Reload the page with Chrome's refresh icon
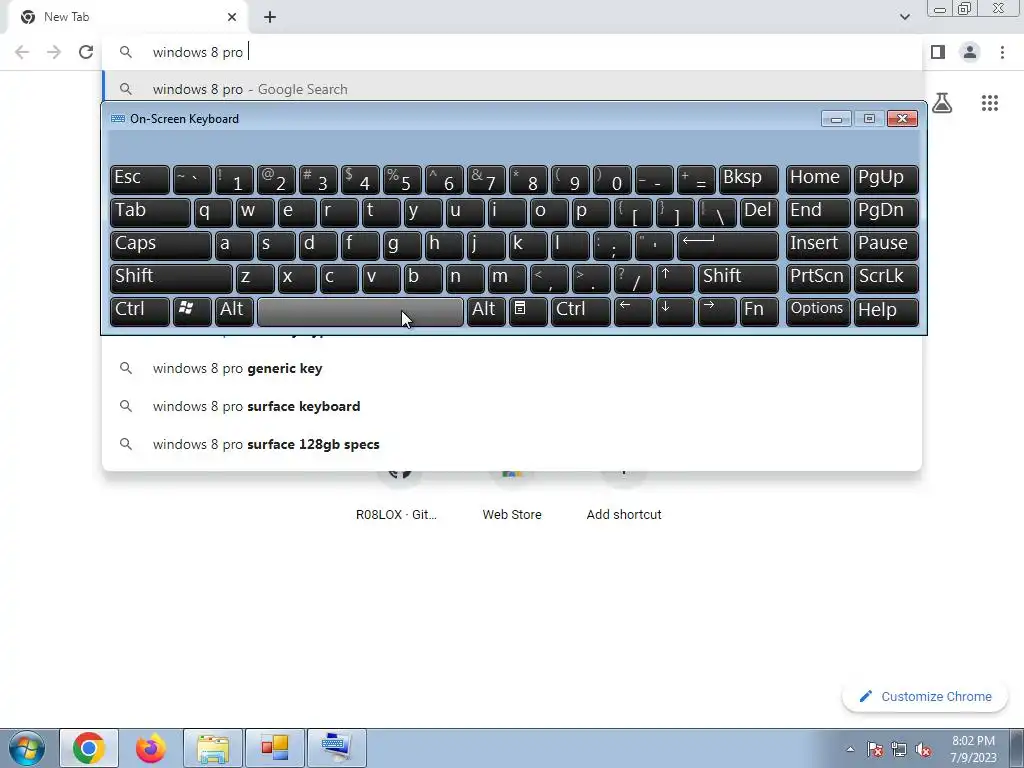The height and width of the screenshot is (768, 1024). click(x=86, y=52)
